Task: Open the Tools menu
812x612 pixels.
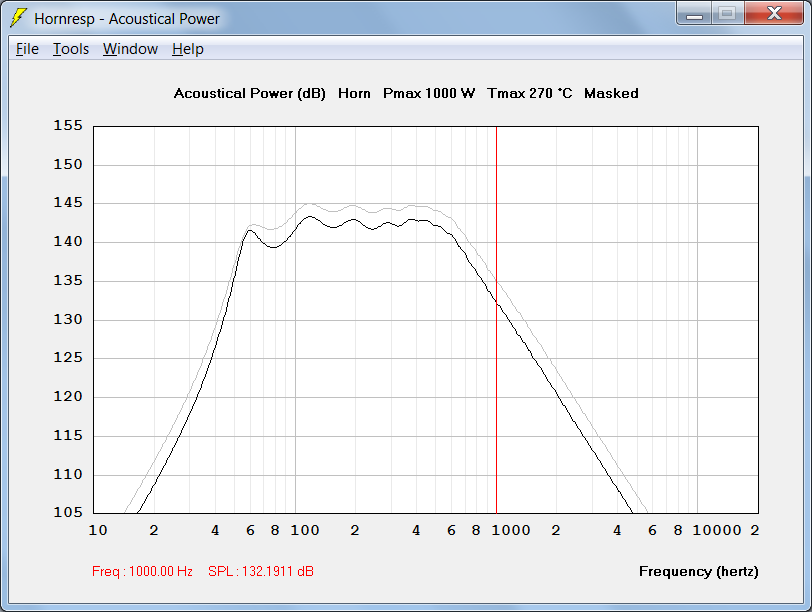Action: (x=71, y=49)
